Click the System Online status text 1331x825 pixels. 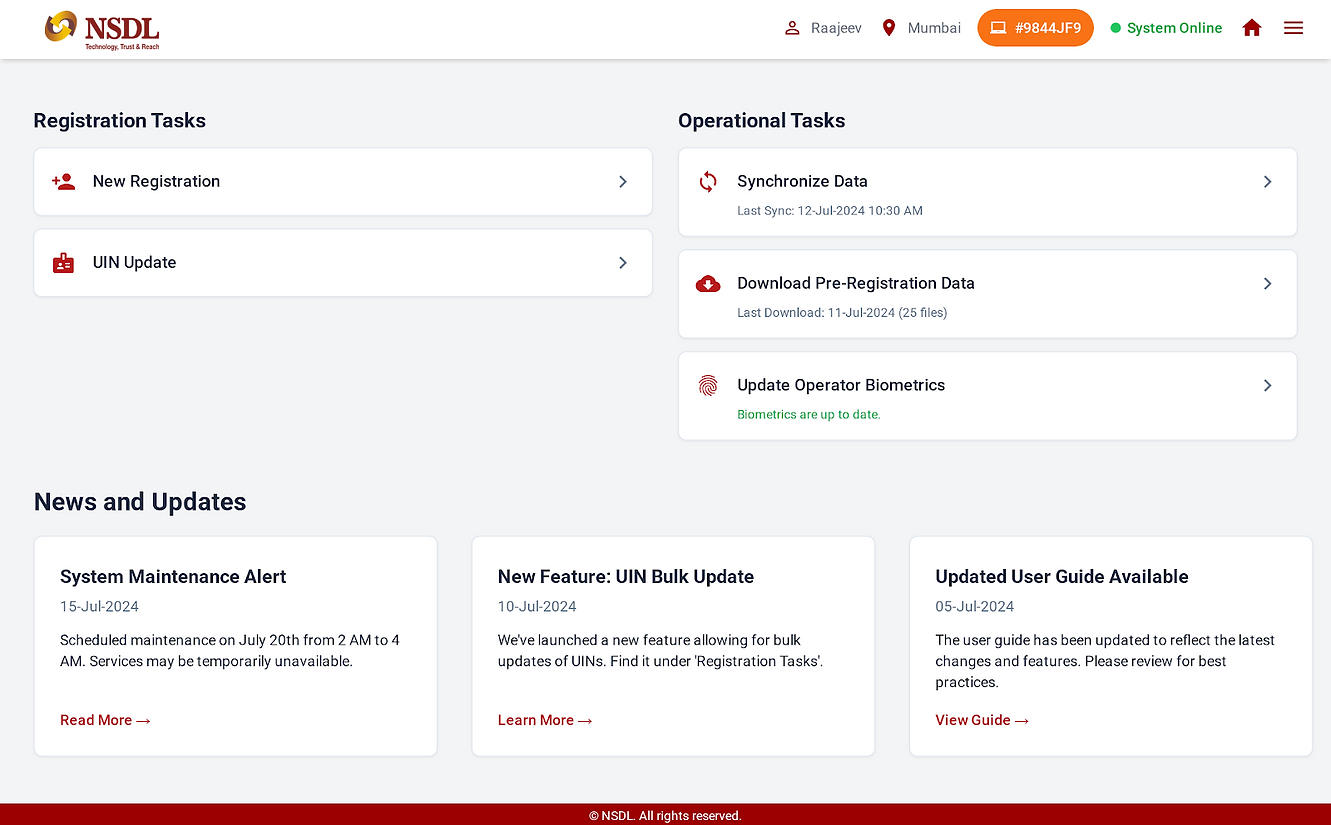click(1174, 28)
